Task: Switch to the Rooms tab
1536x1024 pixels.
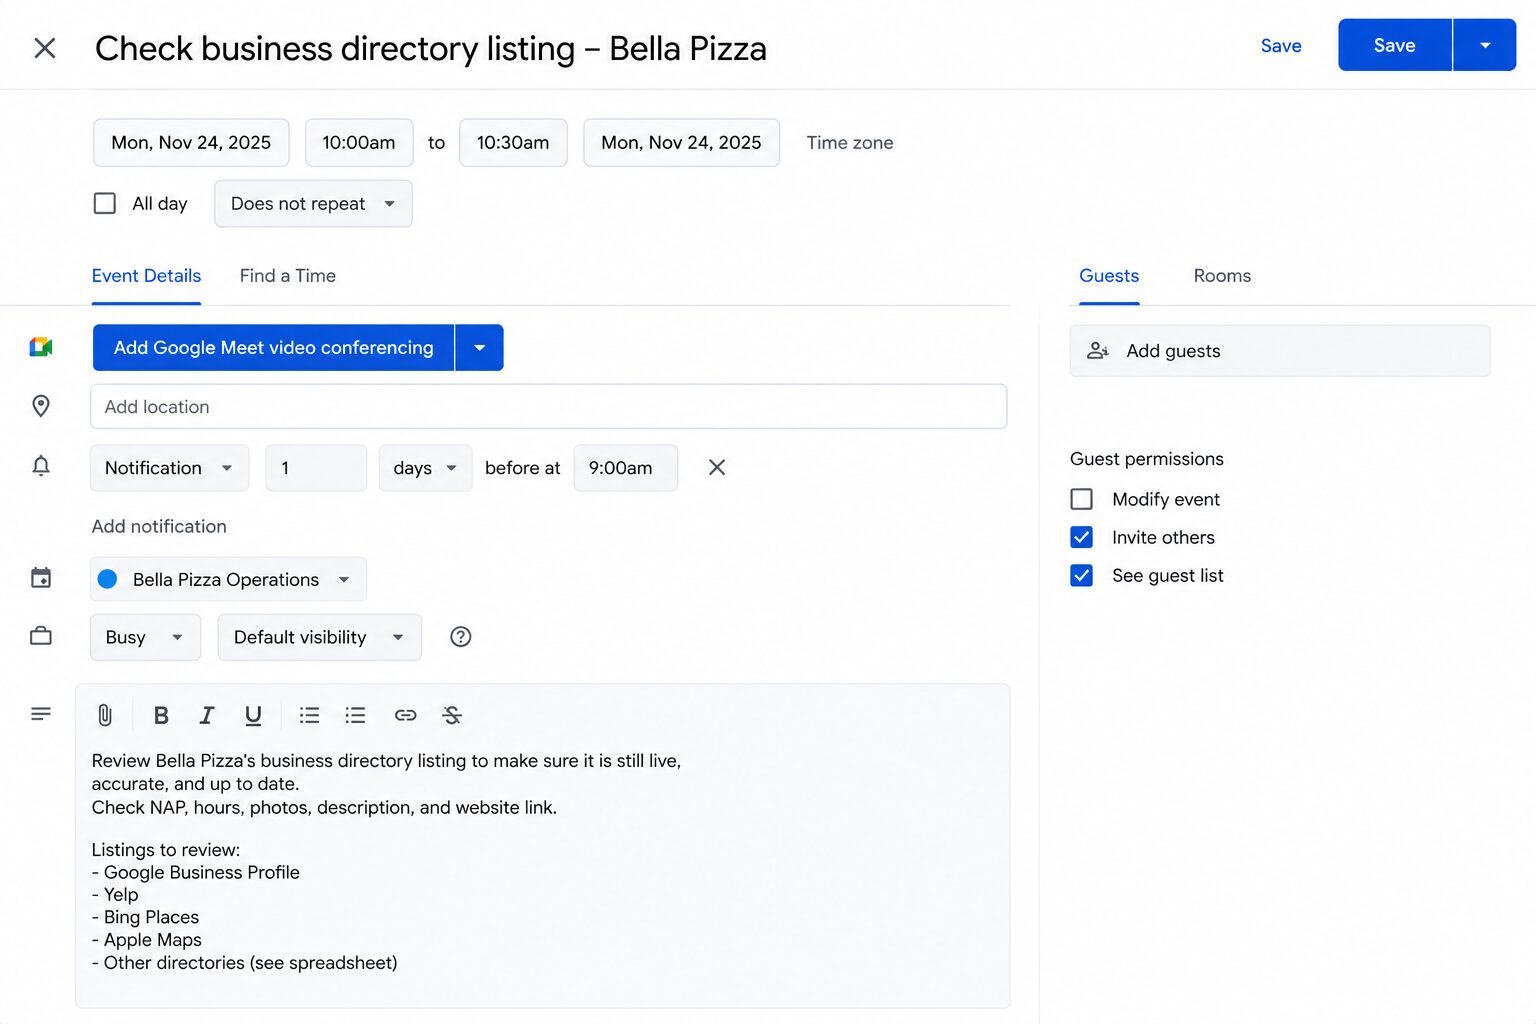Action: coord(1222,276)
